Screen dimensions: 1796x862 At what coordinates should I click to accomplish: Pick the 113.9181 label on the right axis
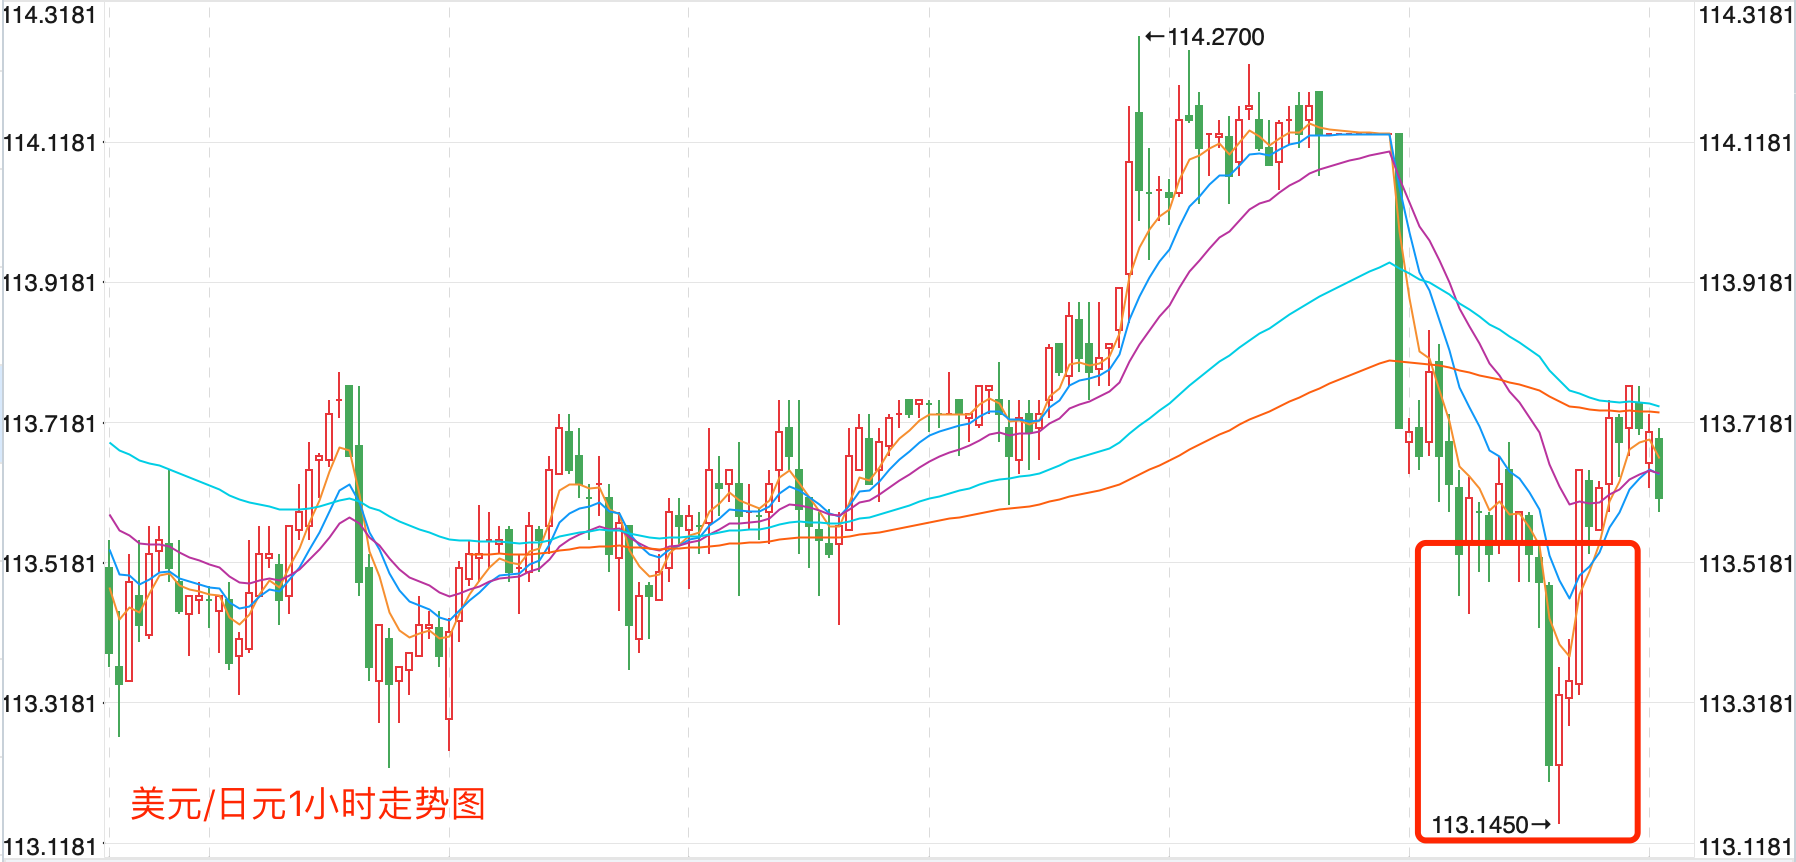[1746, 283]
